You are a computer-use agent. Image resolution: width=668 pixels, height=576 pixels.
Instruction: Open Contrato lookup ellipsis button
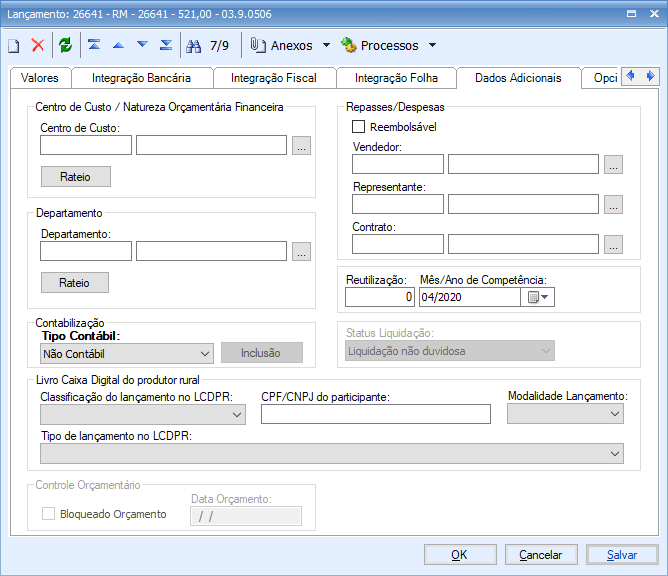613,245
